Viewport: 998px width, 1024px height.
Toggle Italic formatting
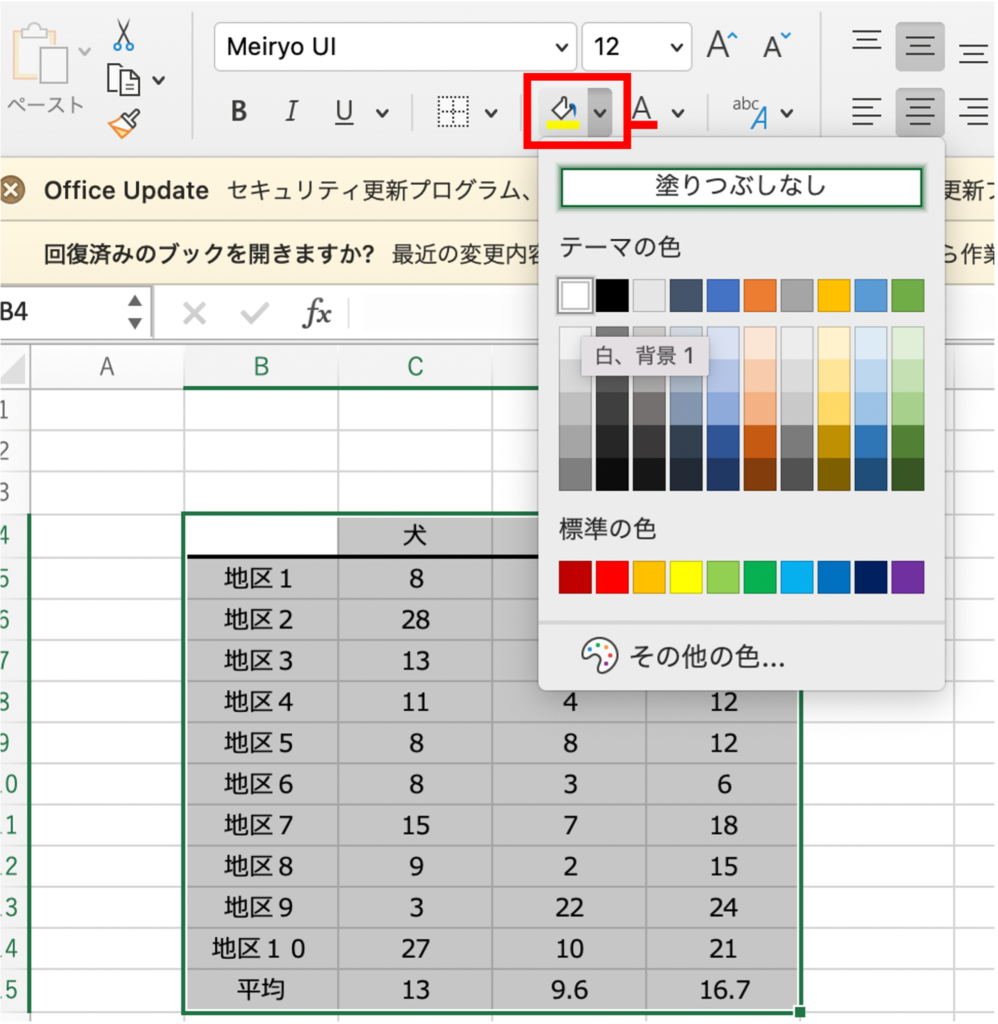click(x=291, y=112)
